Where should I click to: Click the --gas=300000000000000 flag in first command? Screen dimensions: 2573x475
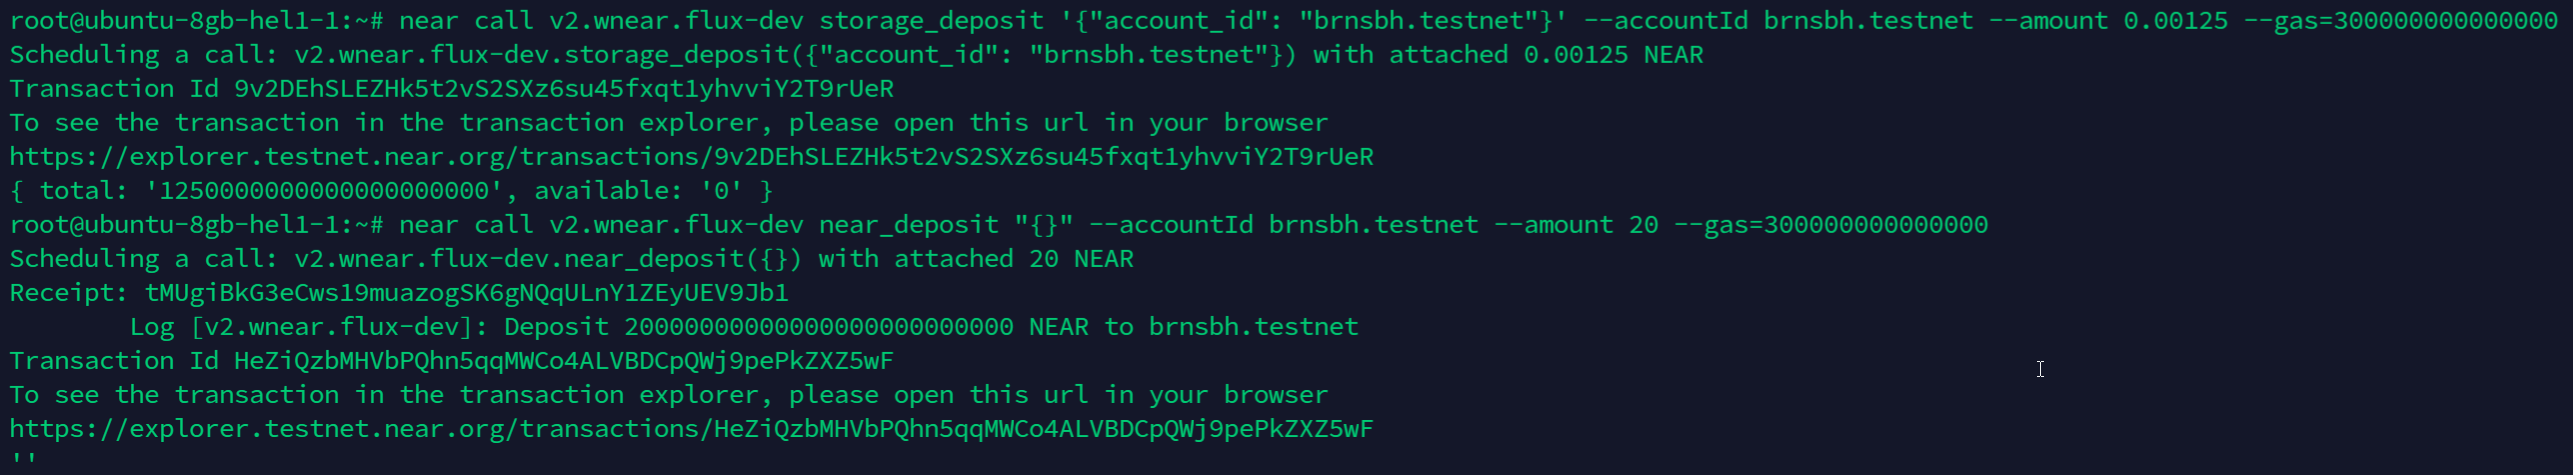[x=2401, y=21]
